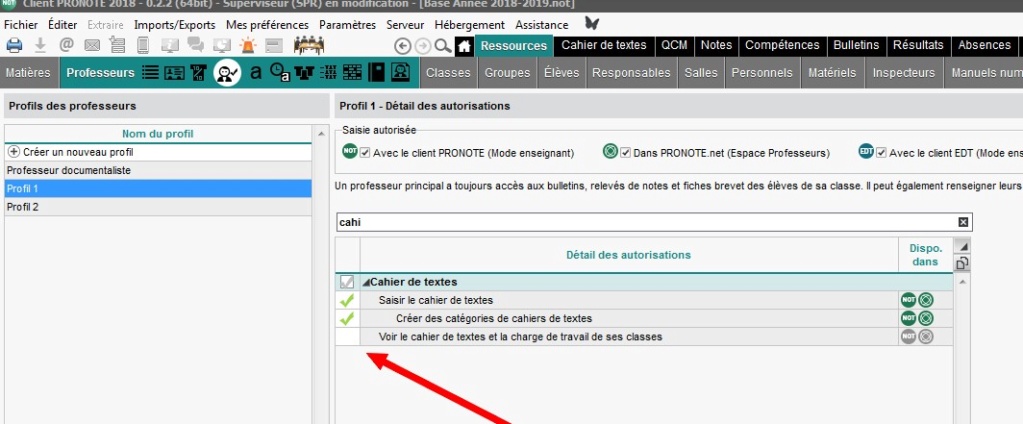The image size is (1023, 424).
Task: Open the Paramètres menu
Action: (x=348, y=25)
